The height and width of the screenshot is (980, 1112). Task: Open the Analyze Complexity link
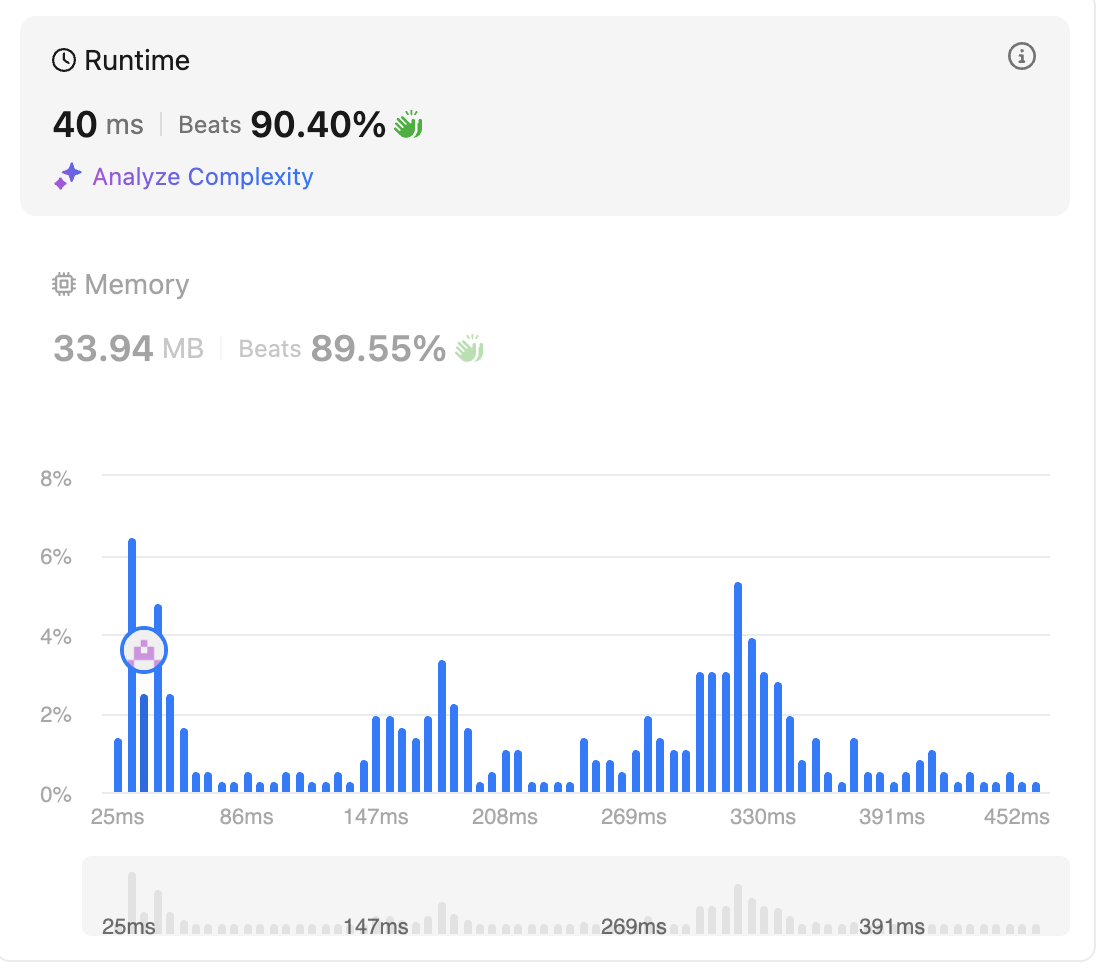203,177
